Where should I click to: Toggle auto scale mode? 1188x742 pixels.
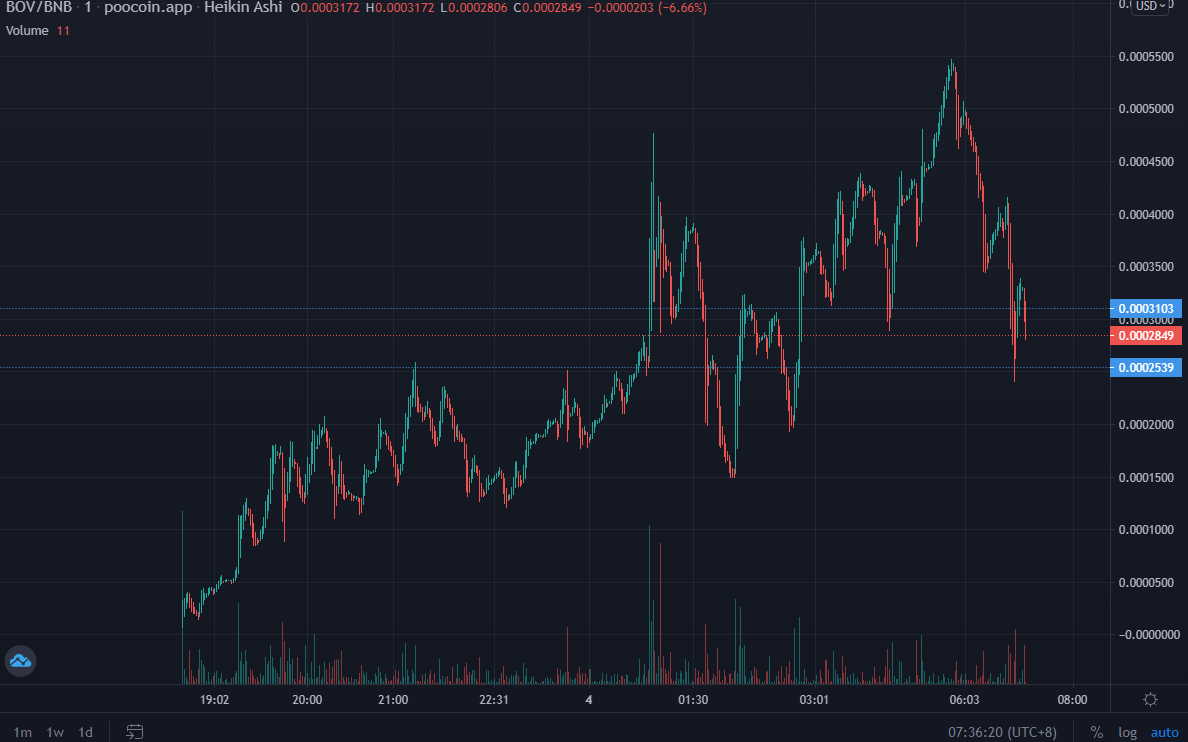[x=1165, y=732]
